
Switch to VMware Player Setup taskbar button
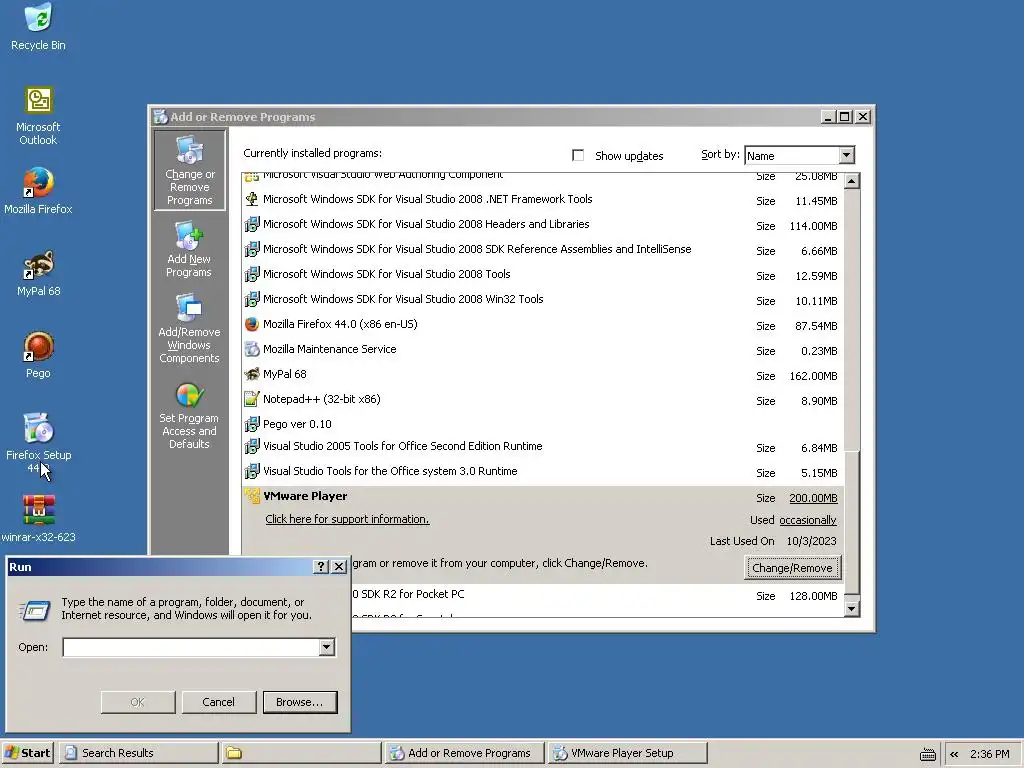[x=627, y=753]
